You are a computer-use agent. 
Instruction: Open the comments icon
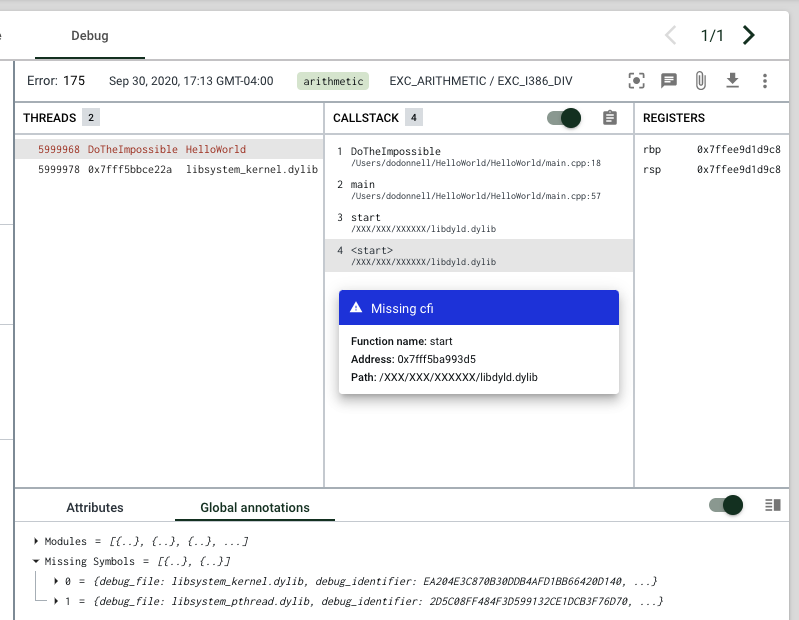(x=669, y=81)
